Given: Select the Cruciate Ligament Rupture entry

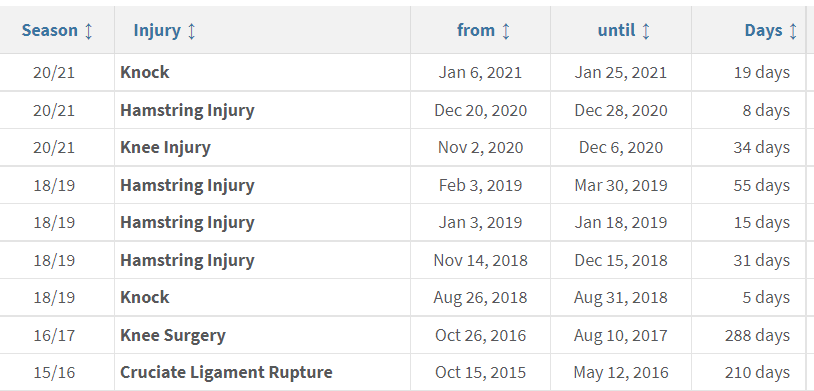Looking at the screenshot, I should click(x=226, y=372).
